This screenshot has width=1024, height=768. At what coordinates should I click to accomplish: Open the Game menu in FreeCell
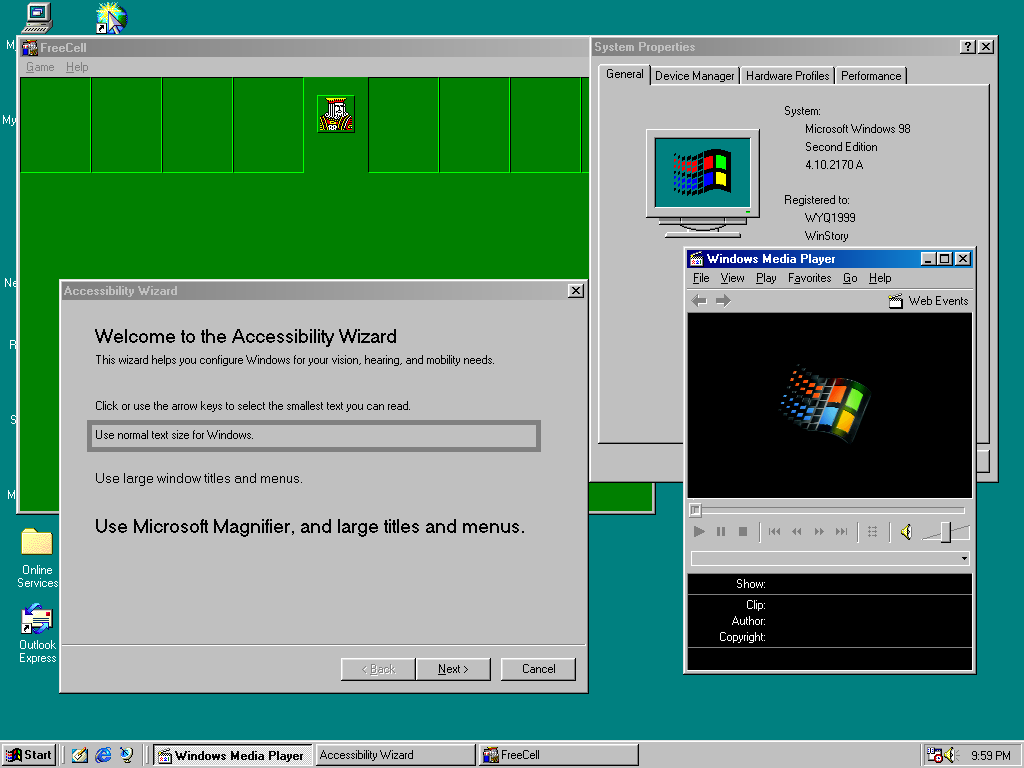40,67
